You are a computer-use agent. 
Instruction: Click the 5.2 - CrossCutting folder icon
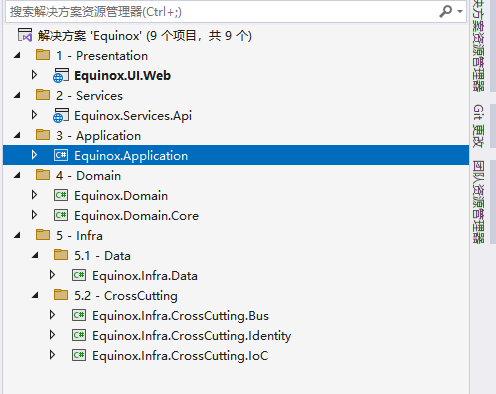(61, 295)
